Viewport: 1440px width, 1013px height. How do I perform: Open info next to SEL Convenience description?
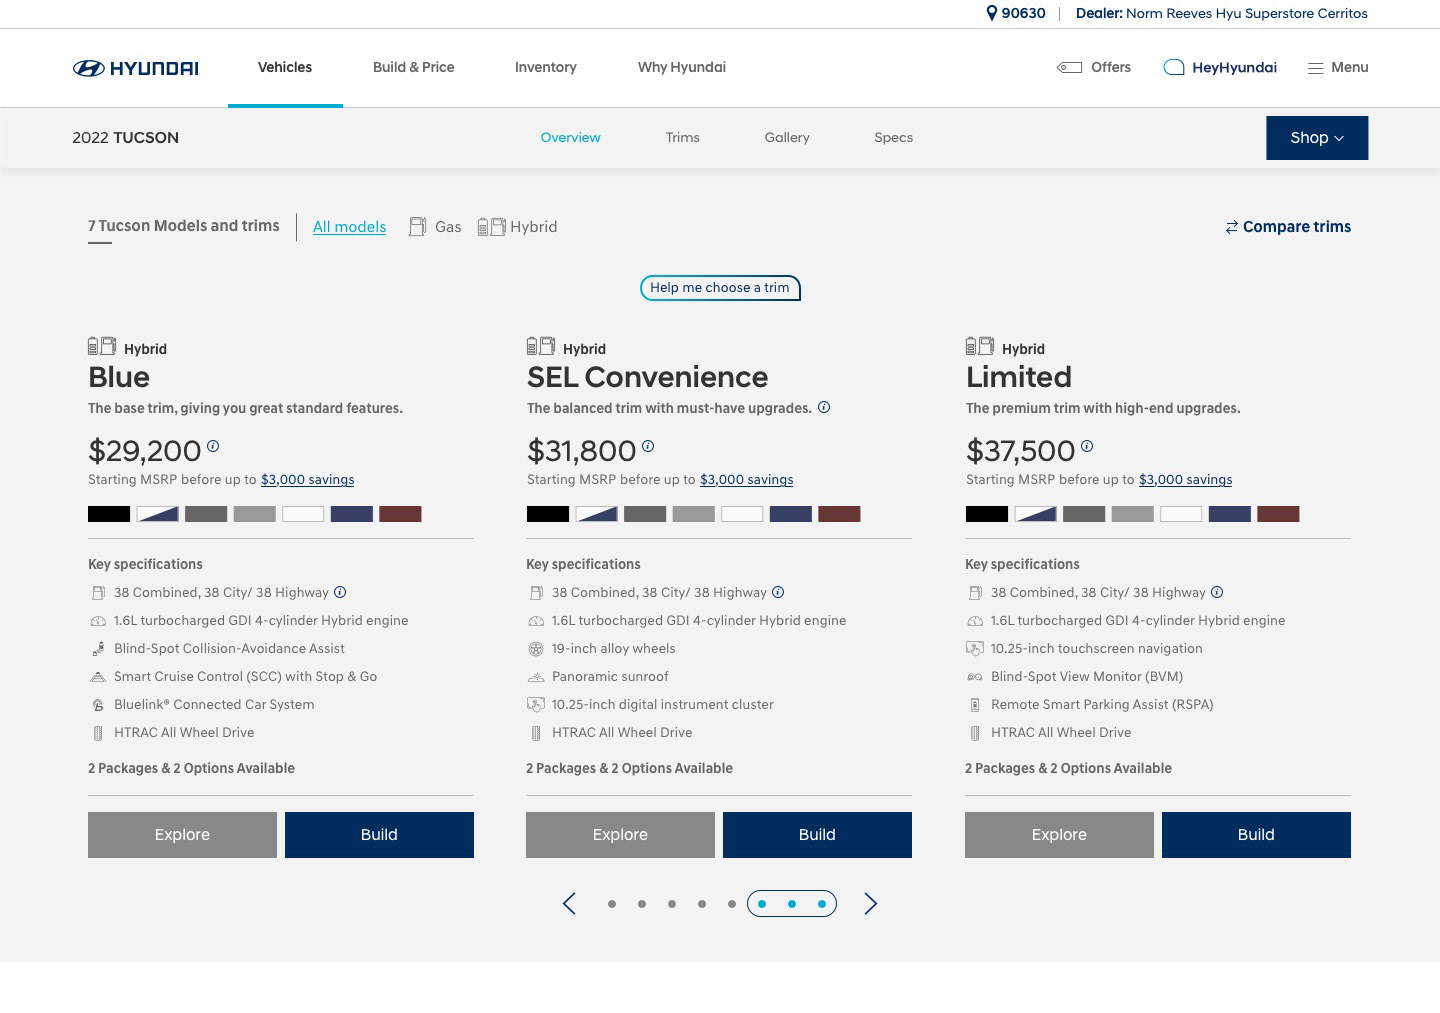tap(824, 407)
